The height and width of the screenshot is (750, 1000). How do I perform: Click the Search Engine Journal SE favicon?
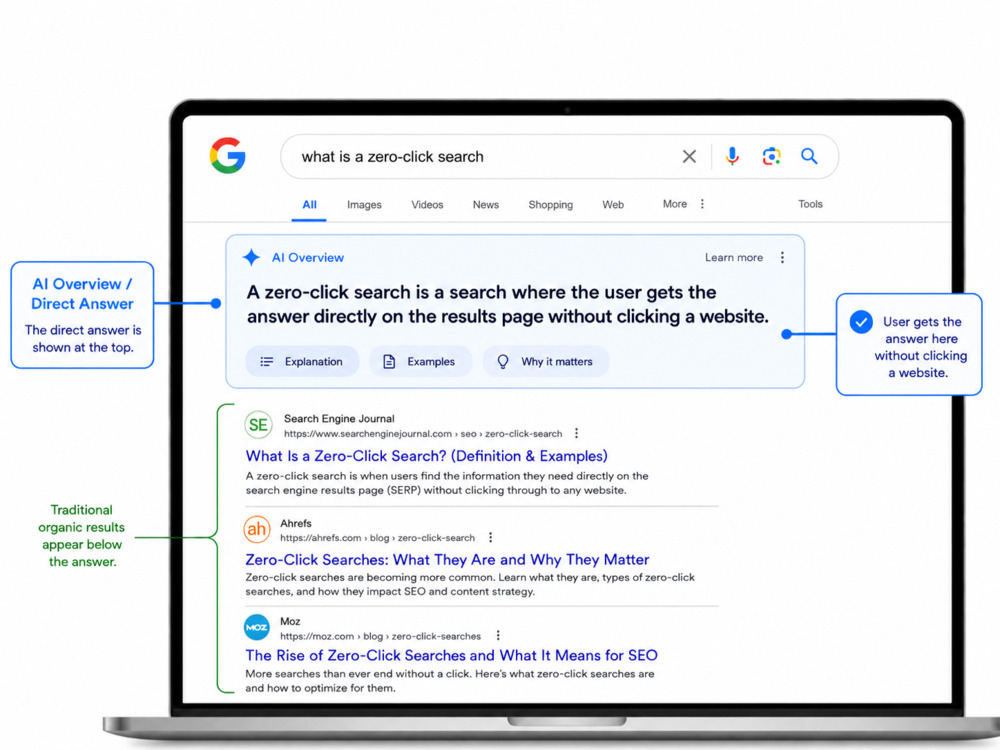[258, 425]
